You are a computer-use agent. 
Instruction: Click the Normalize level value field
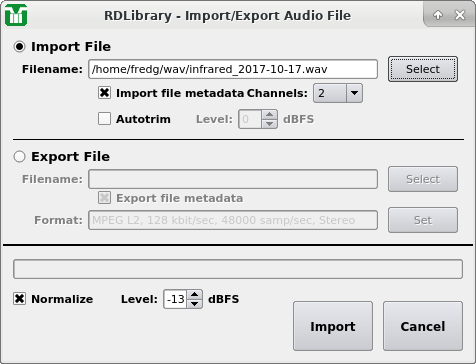pyautogui.click(x=176, y=299)
